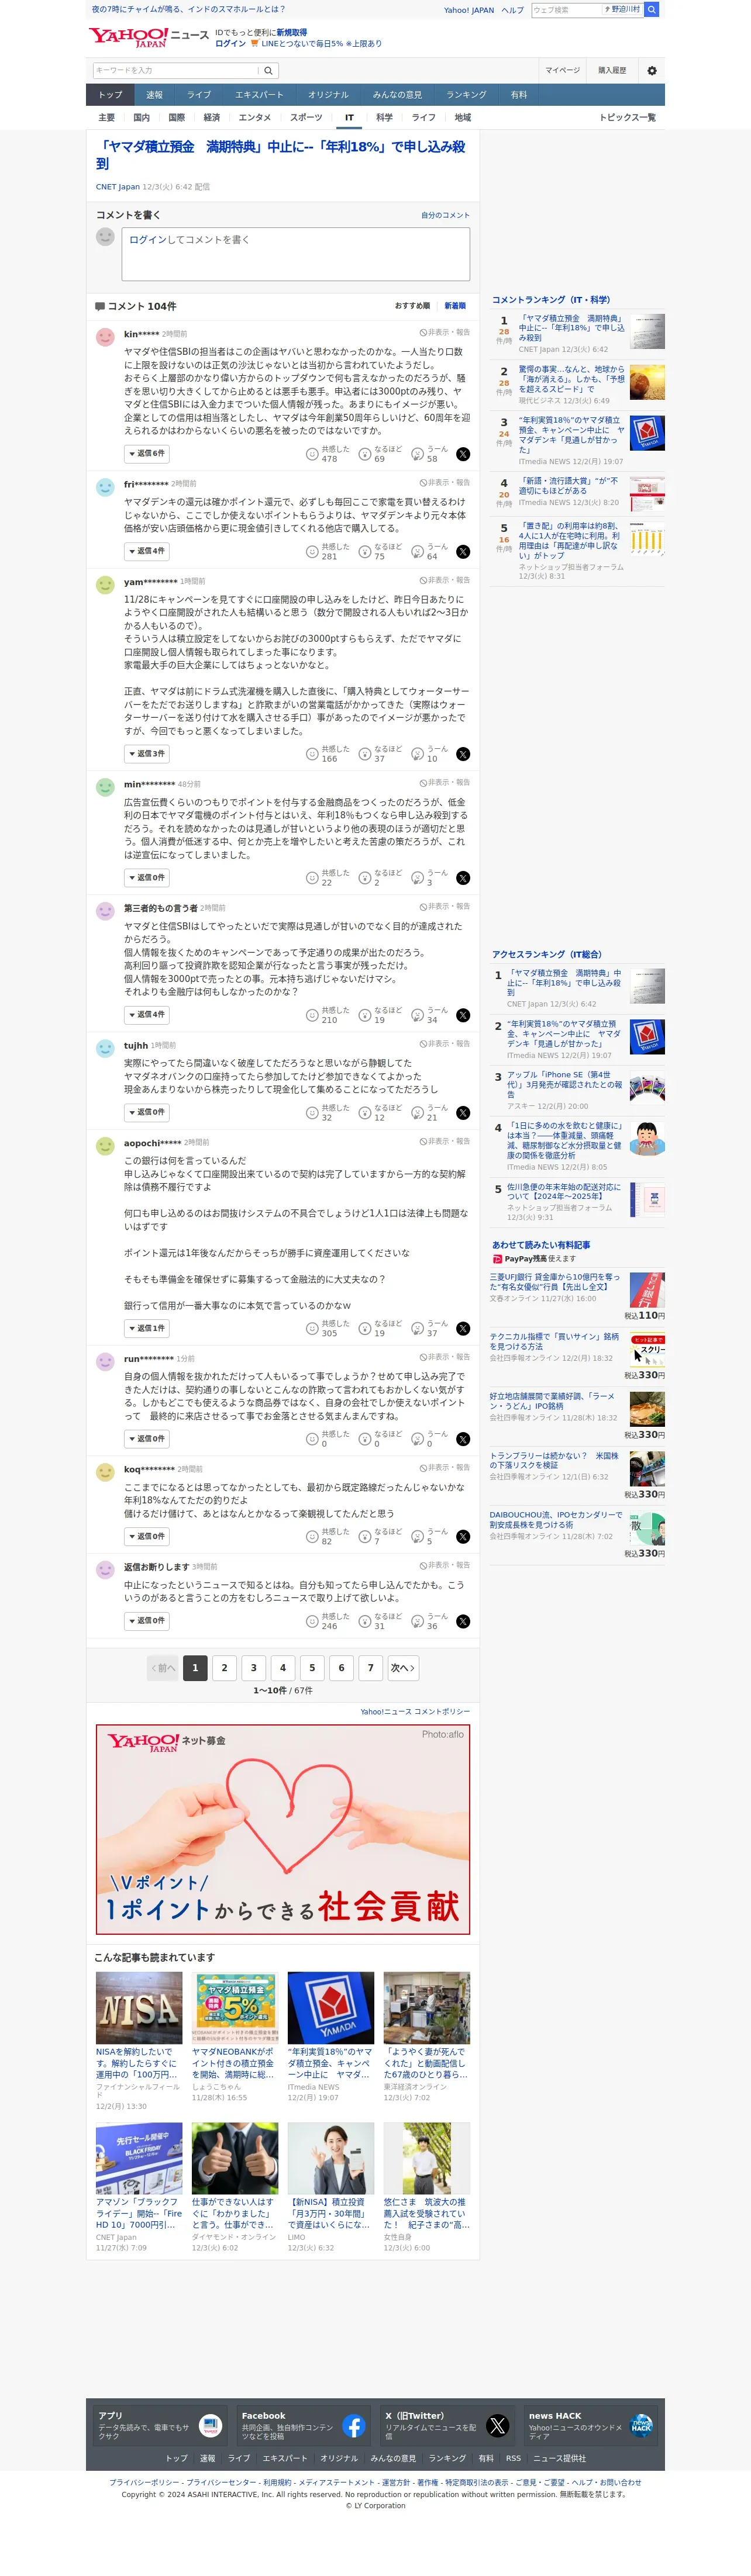Screen dimensions: 751x2576
Task: Expand 返信0件 under run******** comment
Action: point(147,1439)
